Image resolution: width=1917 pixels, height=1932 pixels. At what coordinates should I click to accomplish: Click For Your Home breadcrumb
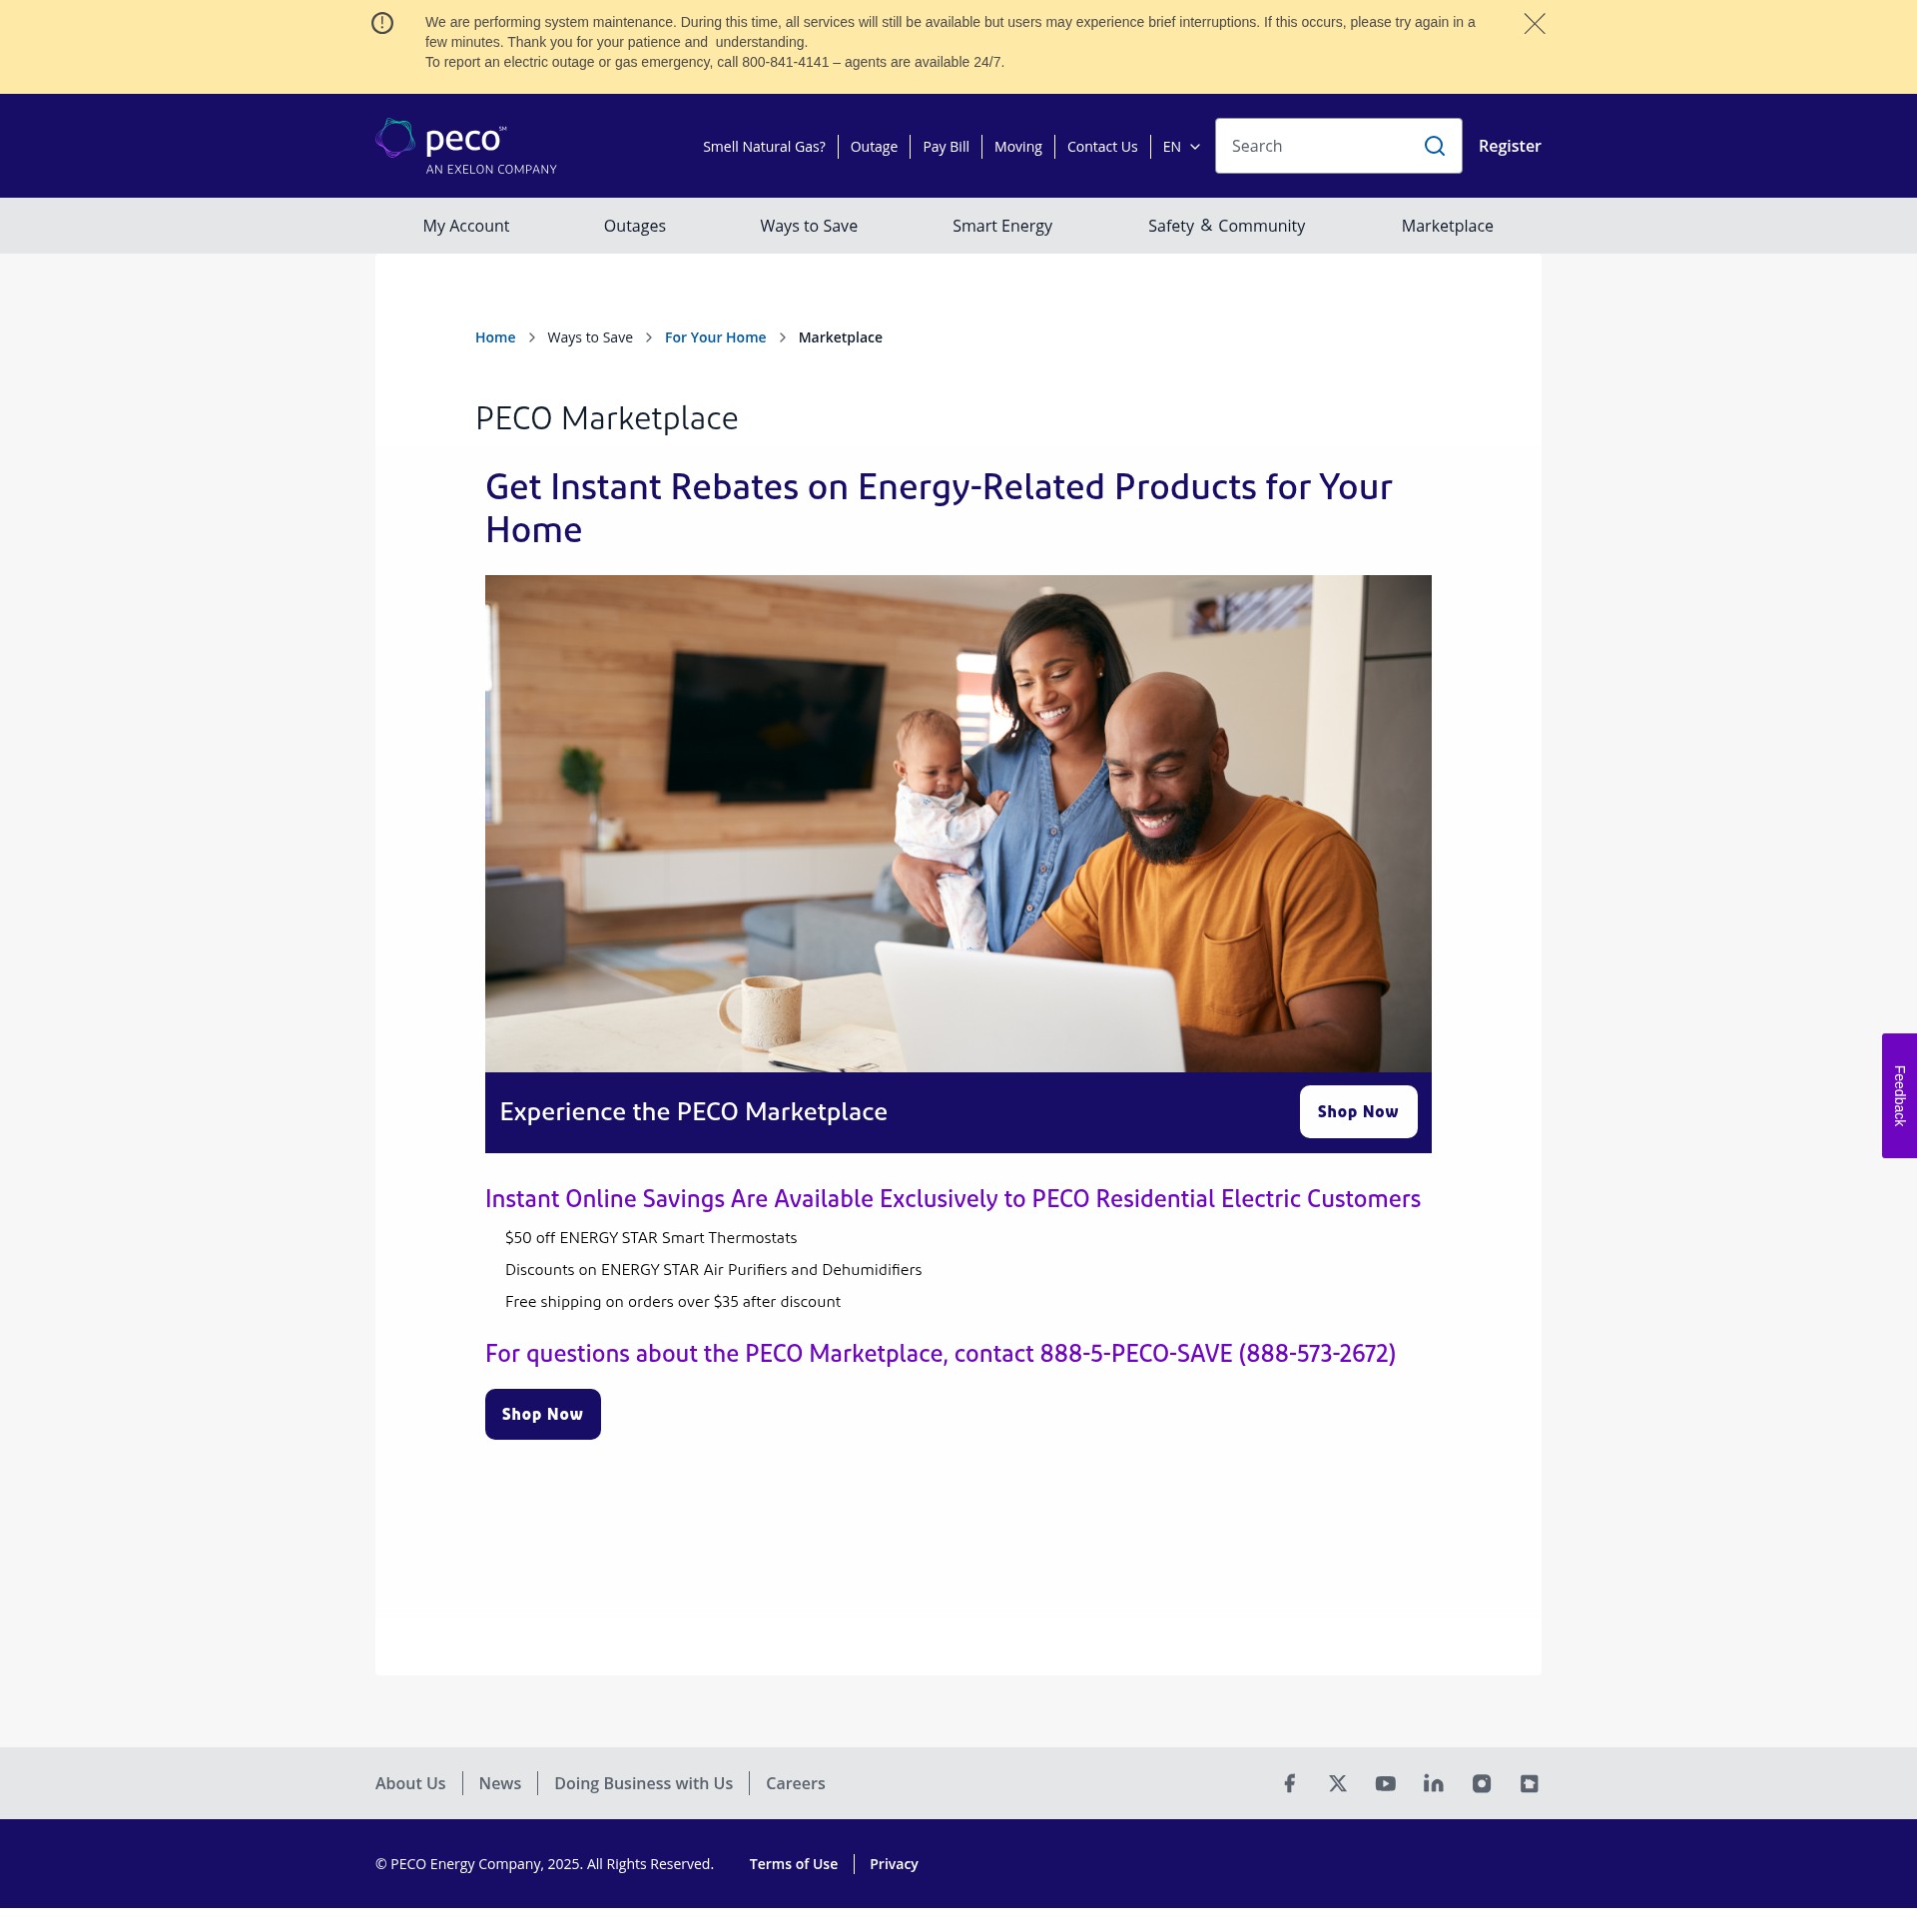click(715, 337)
